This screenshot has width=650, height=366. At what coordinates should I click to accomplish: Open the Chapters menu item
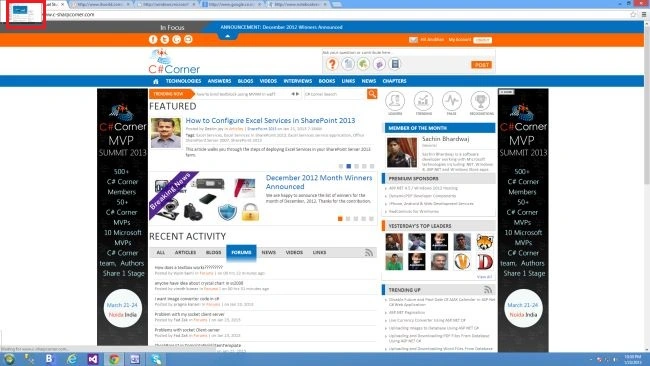click(x=394, y=81)
